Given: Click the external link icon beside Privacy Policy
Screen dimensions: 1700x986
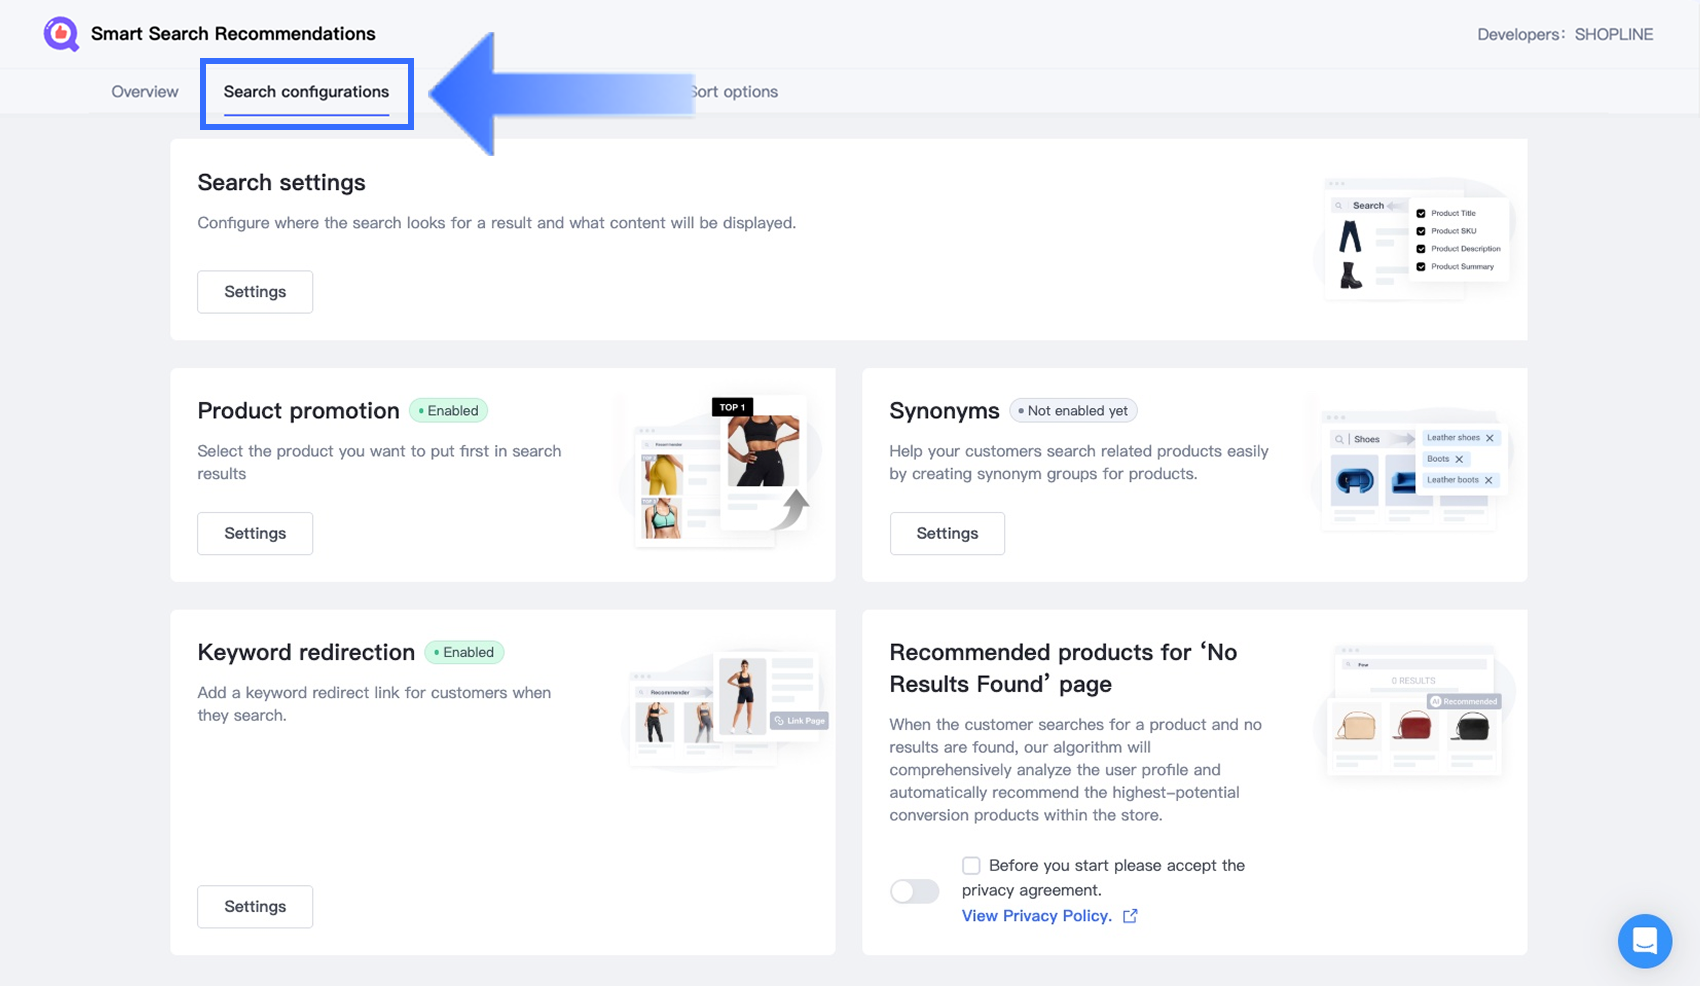Looking at the screenshot, I should point(1130,916).
